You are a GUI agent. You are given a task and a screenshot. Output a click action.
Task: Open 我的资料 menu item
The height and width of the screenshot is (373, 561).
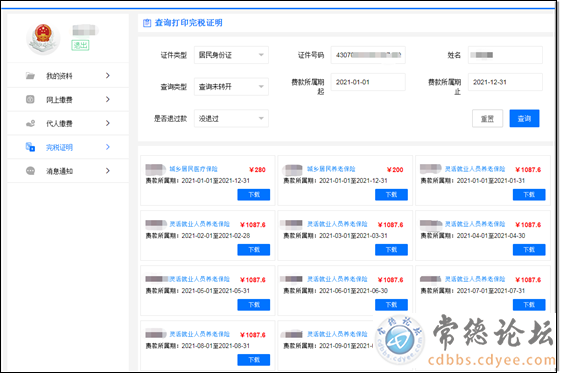coord(68,75)
